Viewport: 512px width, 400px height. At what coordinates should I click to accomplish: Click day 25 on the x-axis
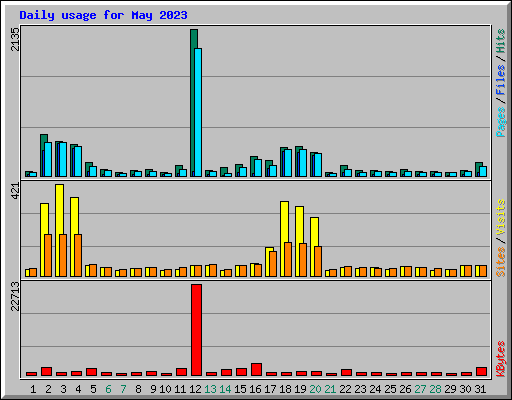pos(390,389)
